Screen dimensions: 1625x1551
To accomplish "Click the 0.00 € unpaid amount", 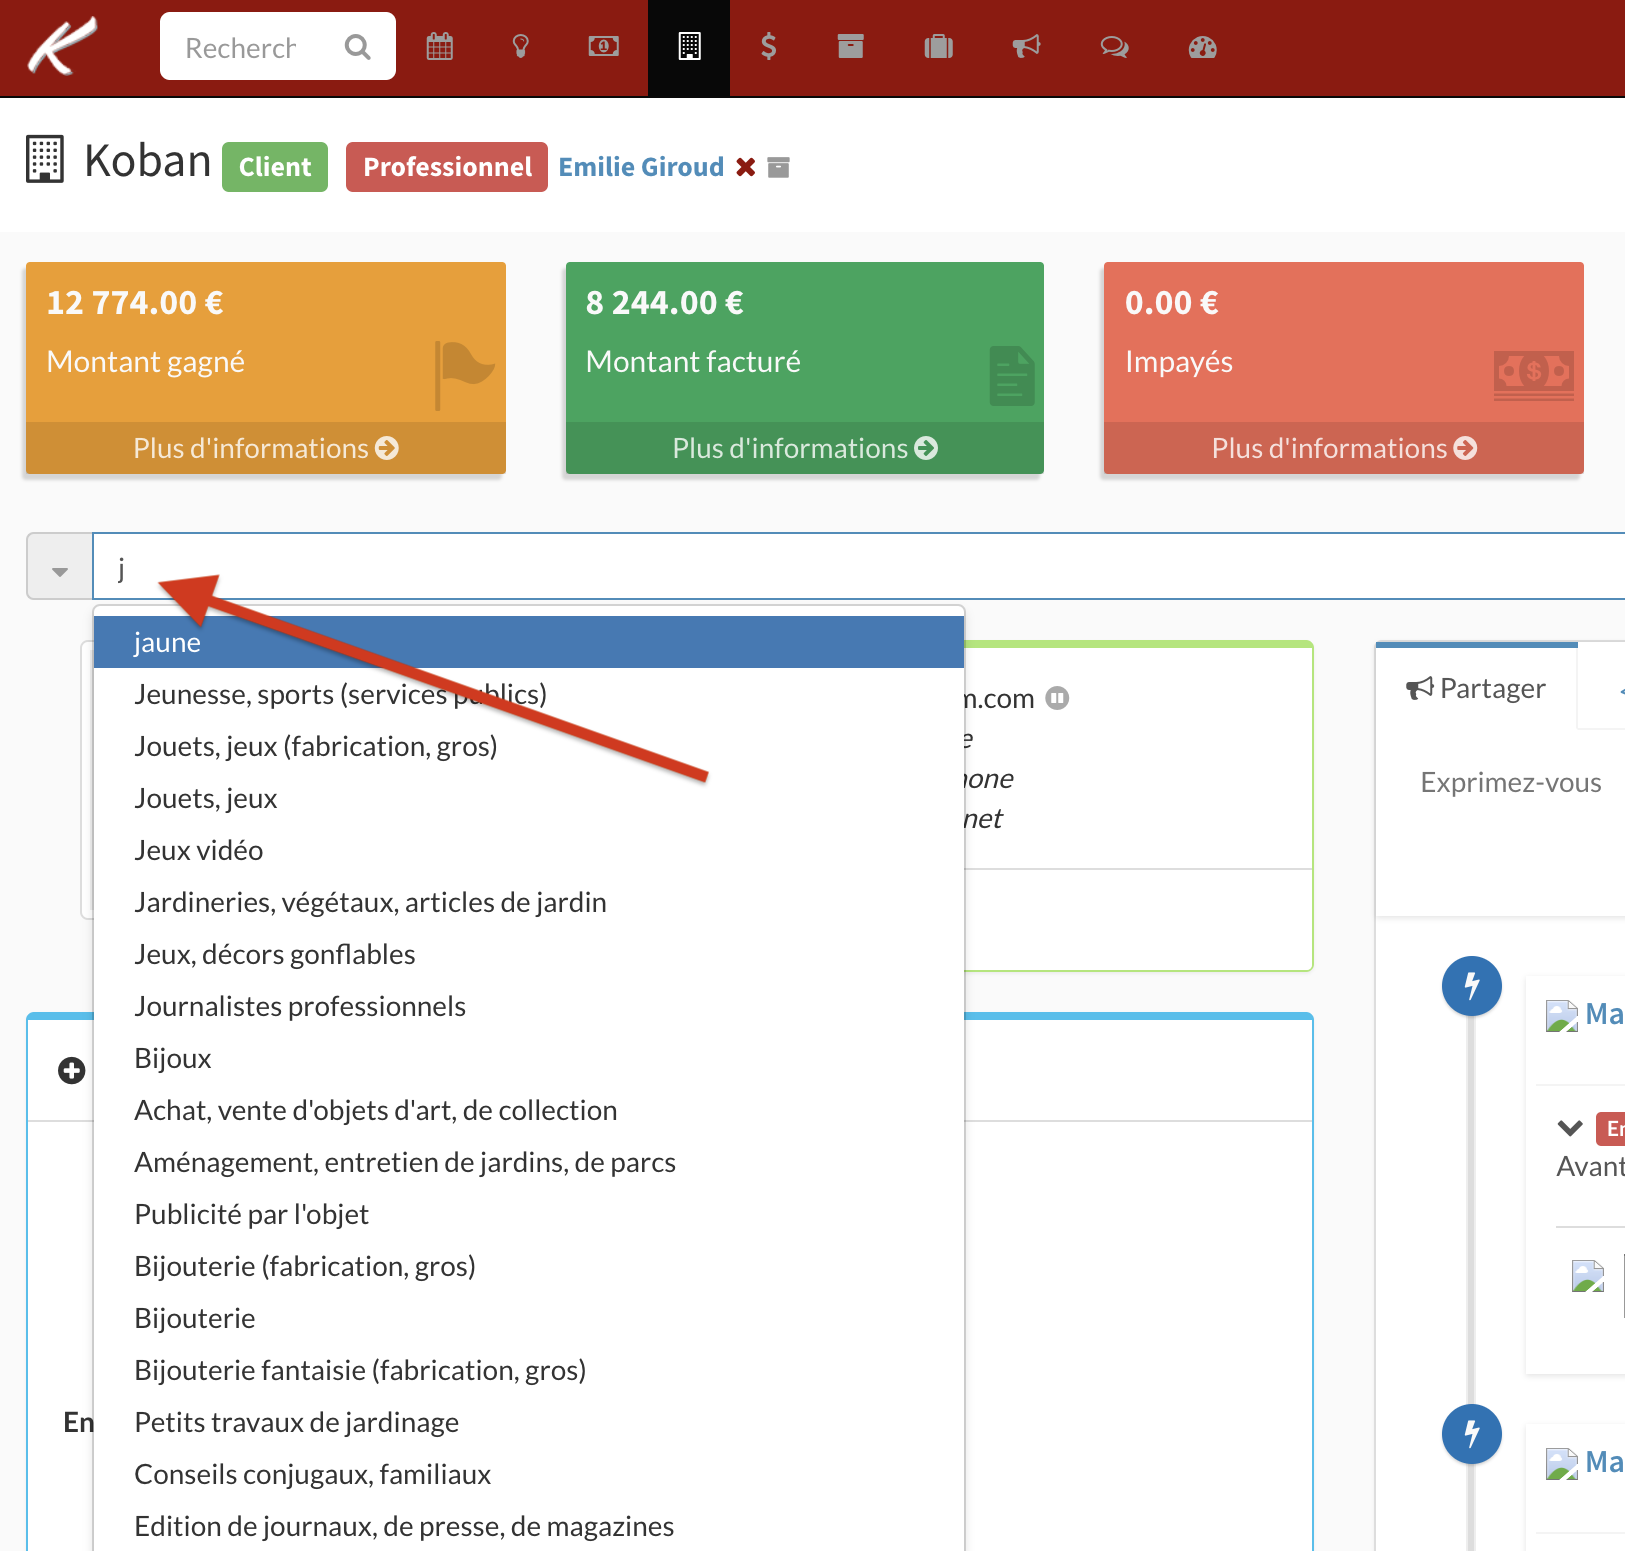I will click(x=1172, y=303).
